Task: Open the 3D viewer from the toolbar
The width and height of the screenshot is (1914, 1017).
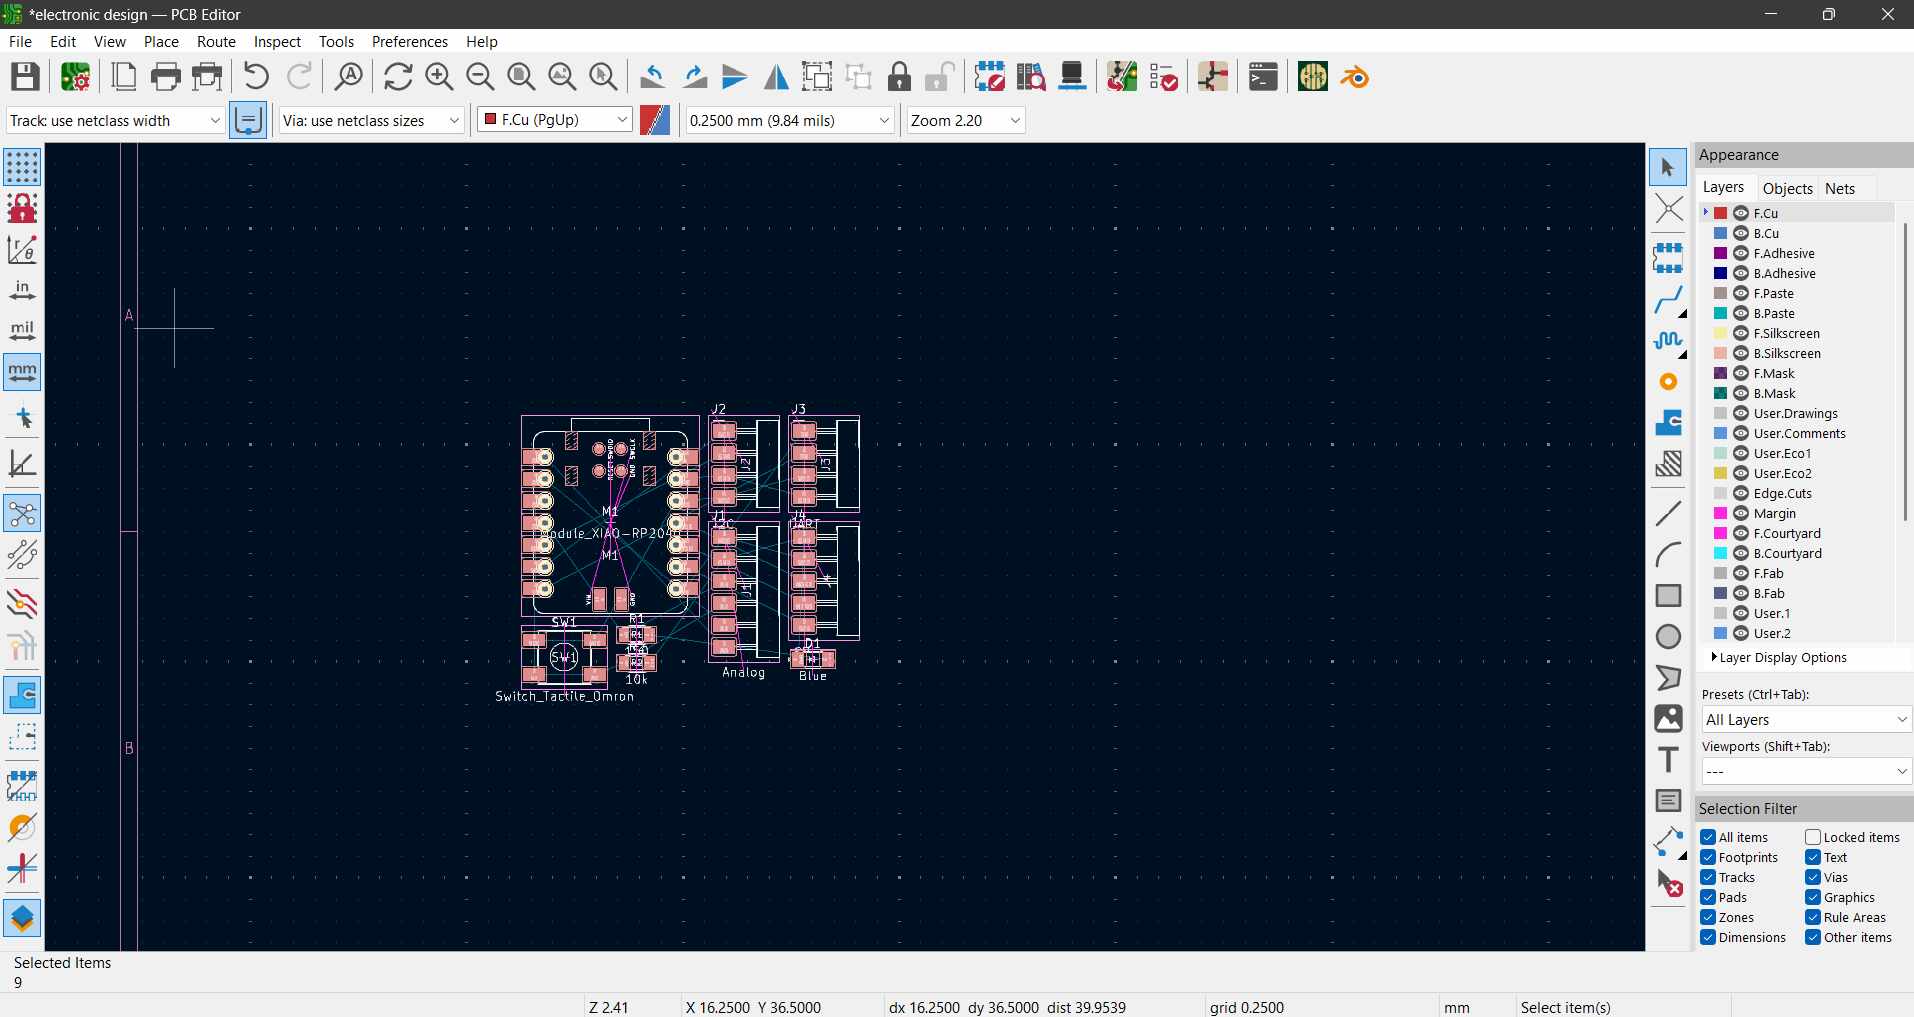Action: 1072,76
